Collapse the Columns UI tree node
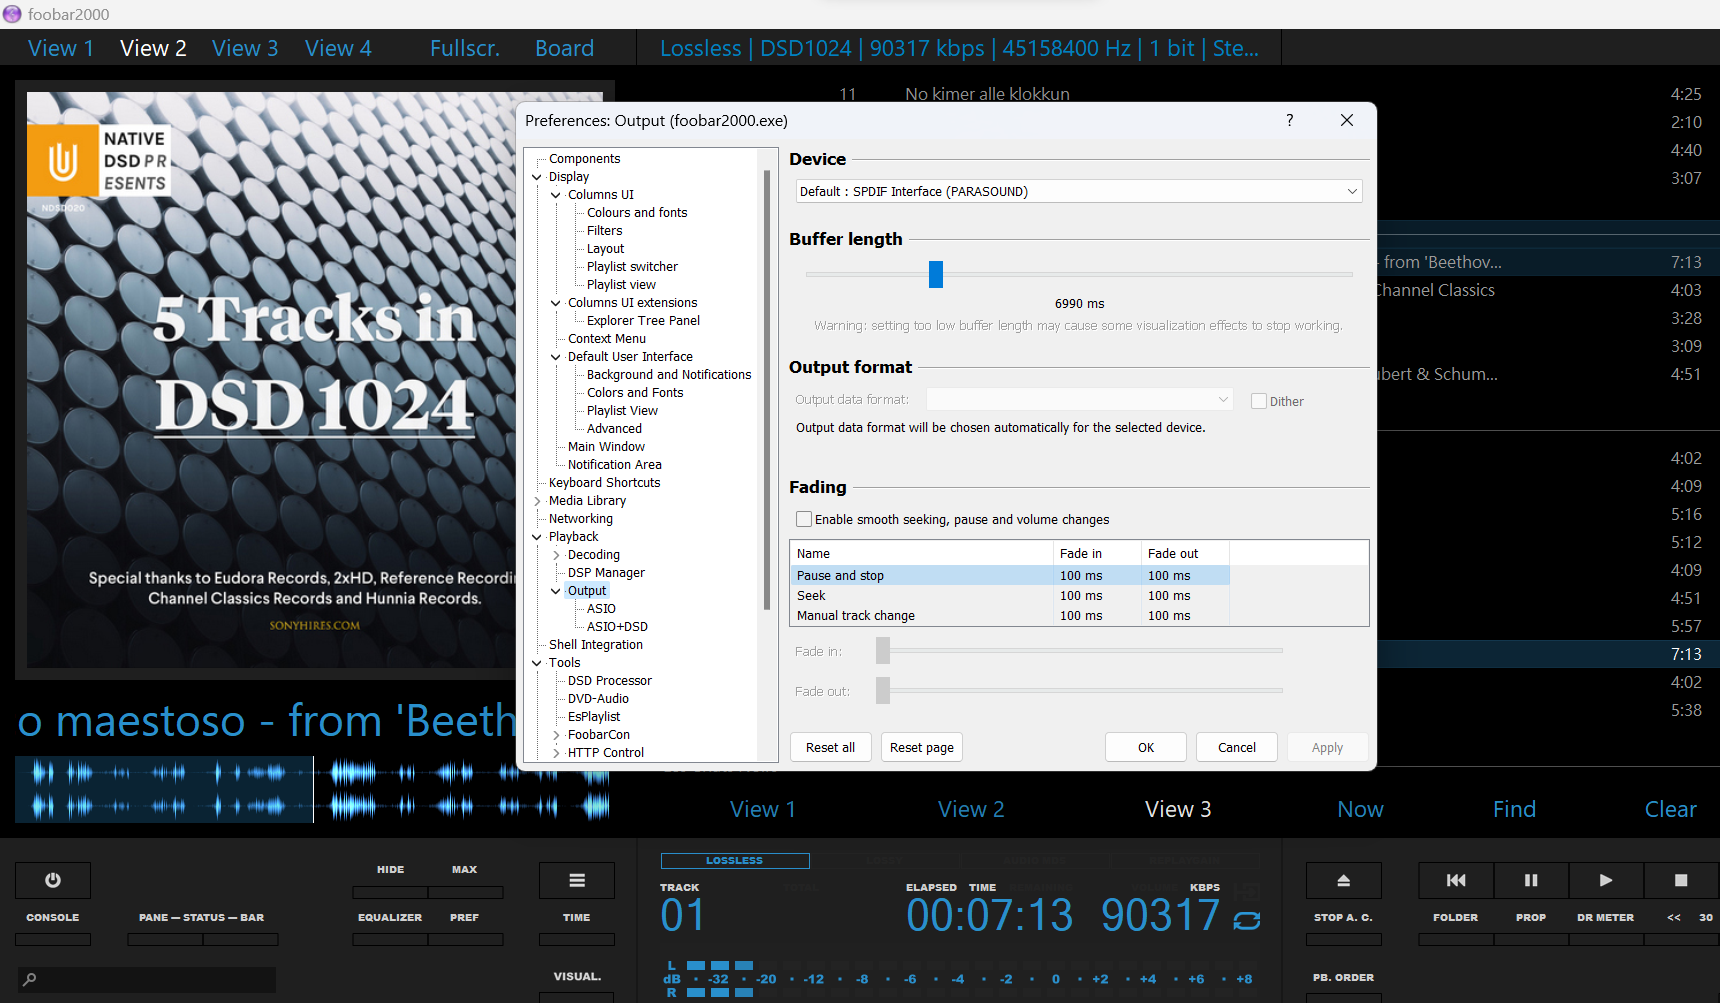 pos(556,195)
